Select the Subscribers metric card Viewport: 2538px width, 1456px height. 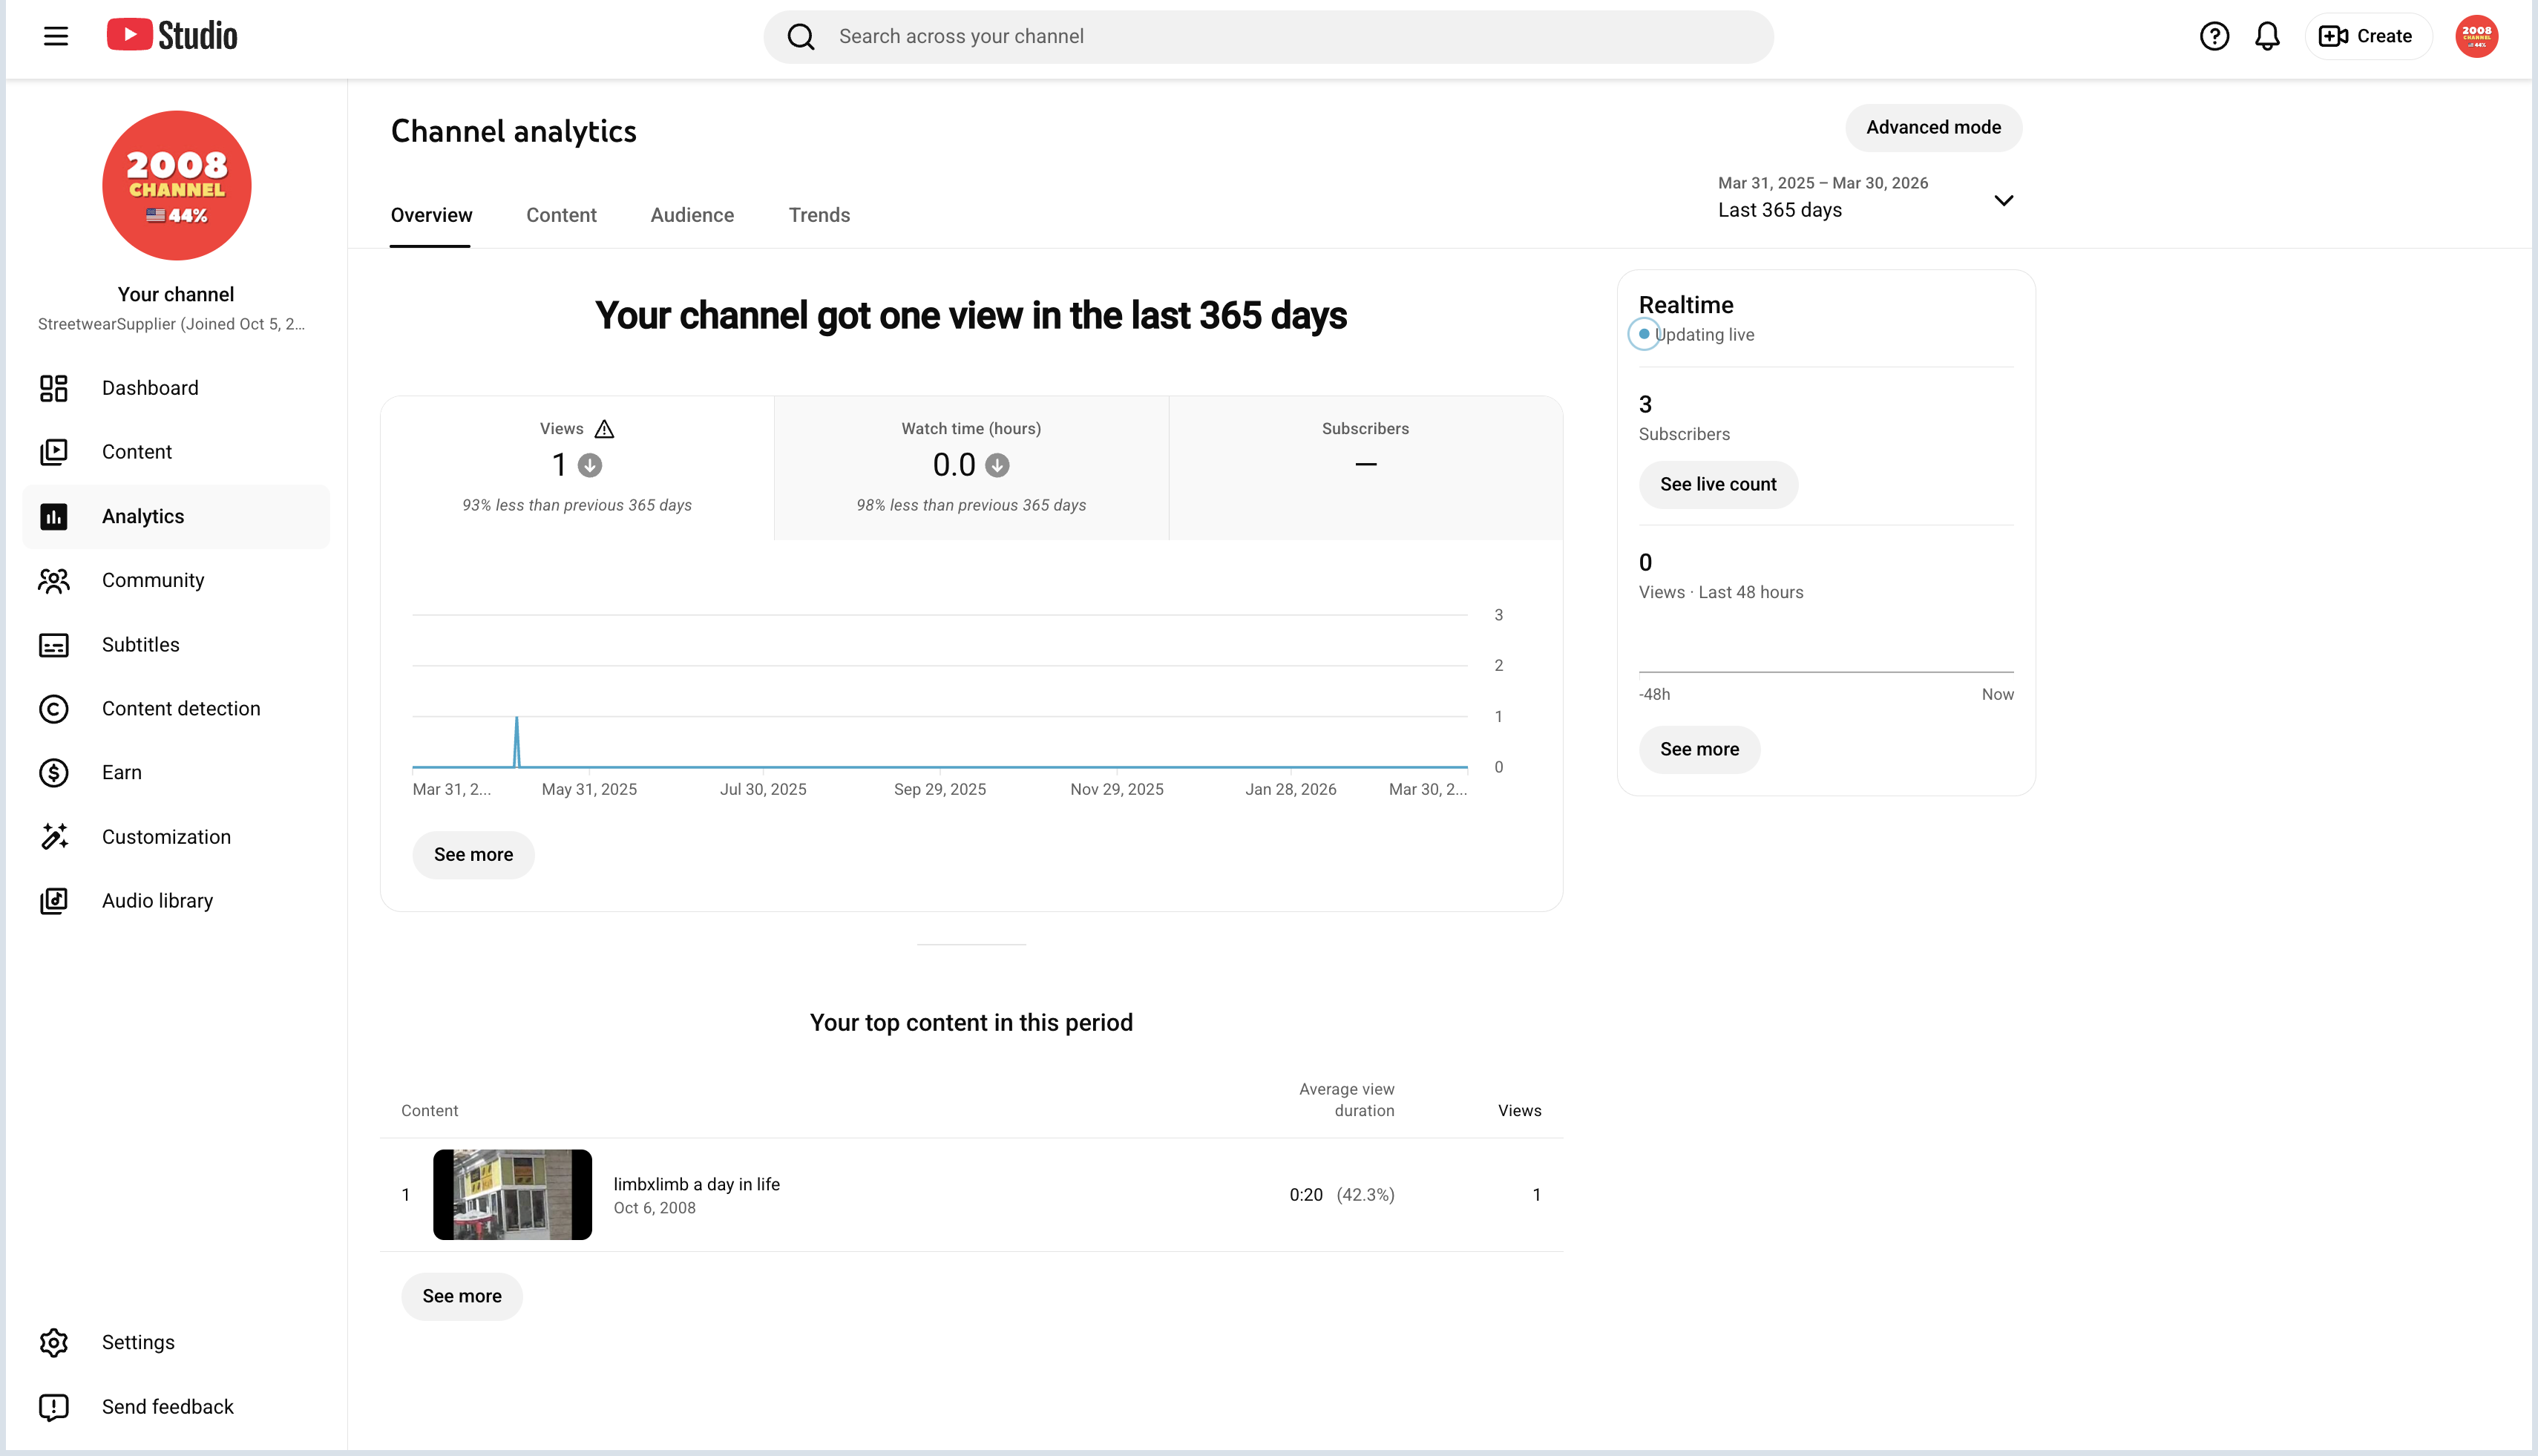click(x=1366, y=468)
